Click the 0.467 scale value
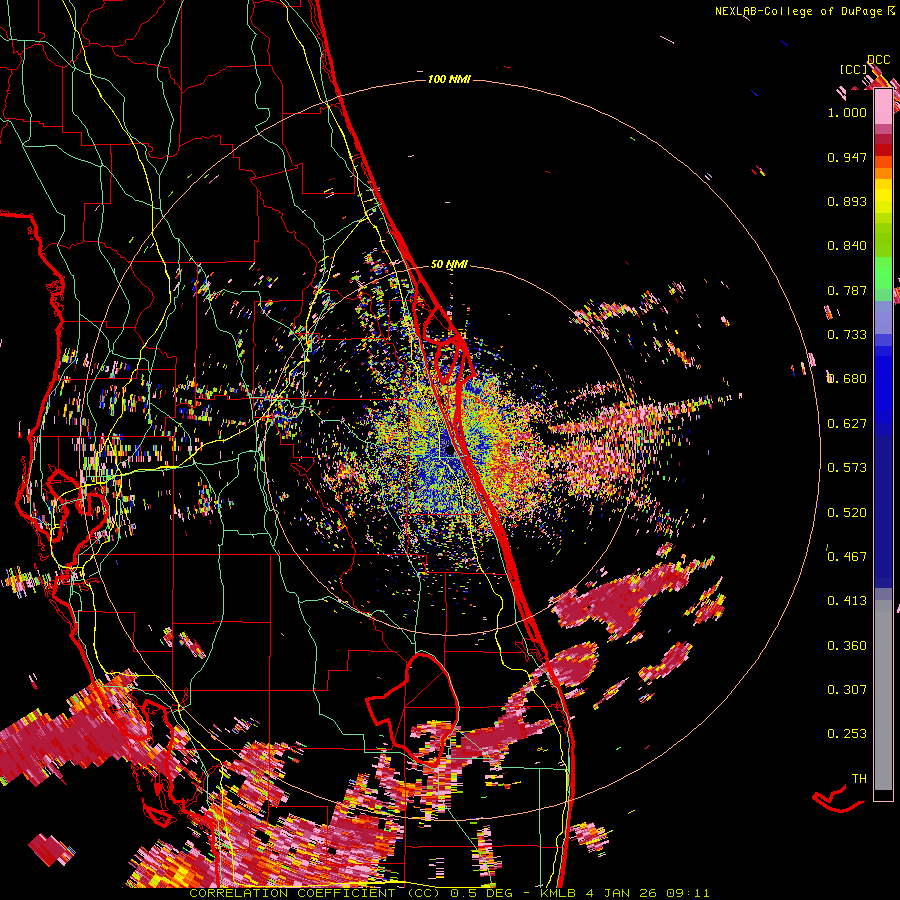 847,557
